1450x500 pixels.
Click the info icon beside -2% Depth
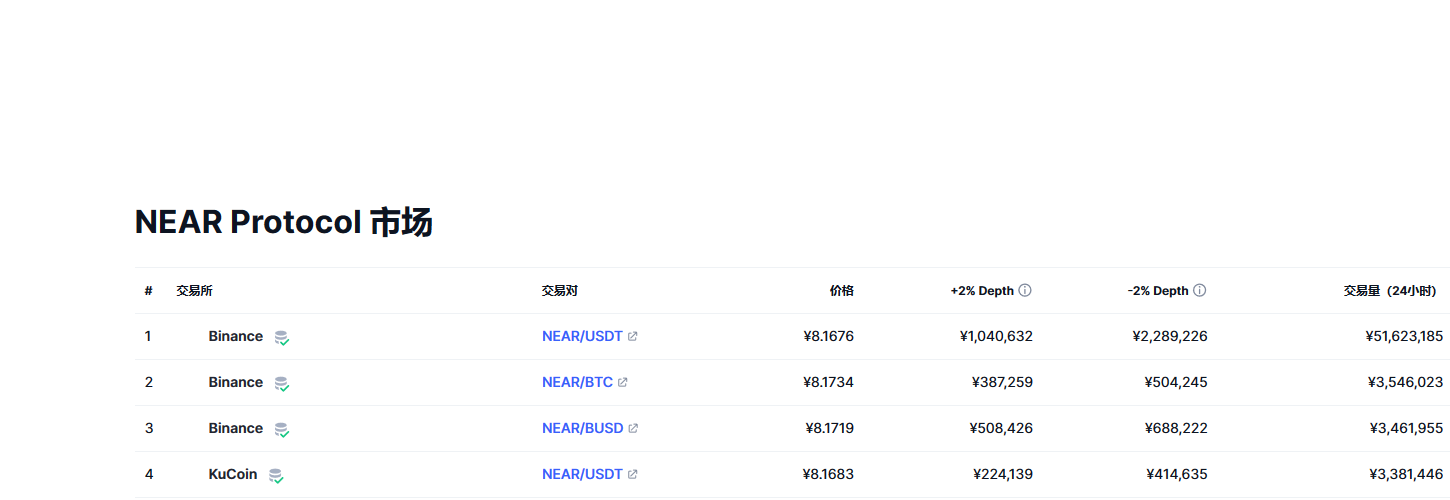(x=1200, y=291)
